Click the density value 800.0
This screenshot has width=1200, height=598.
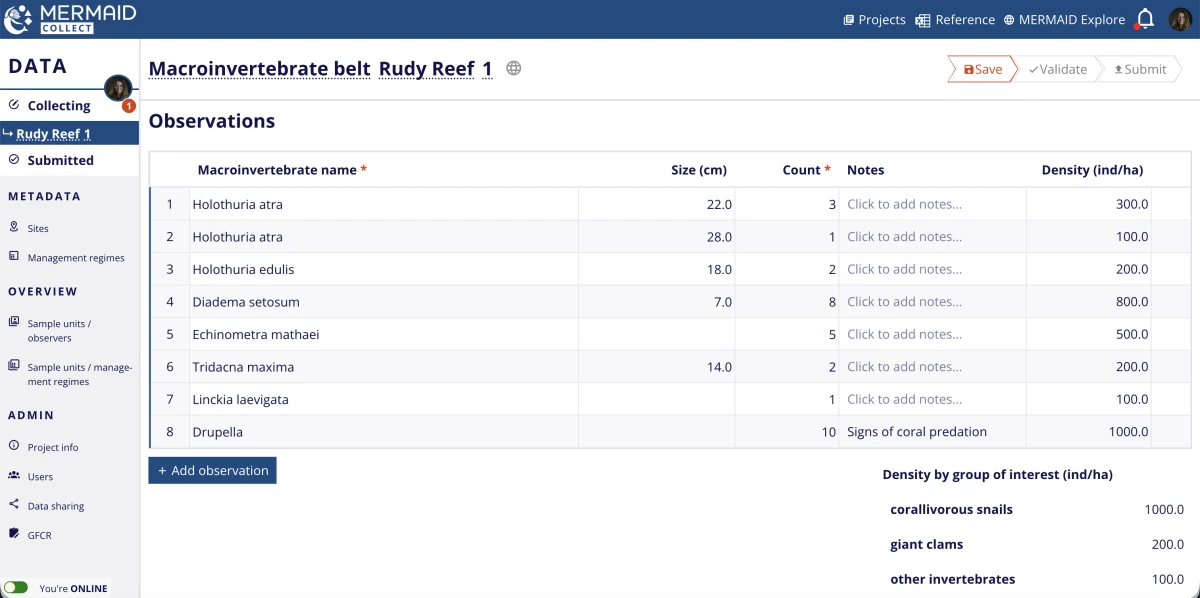[x=1131, y=302]
